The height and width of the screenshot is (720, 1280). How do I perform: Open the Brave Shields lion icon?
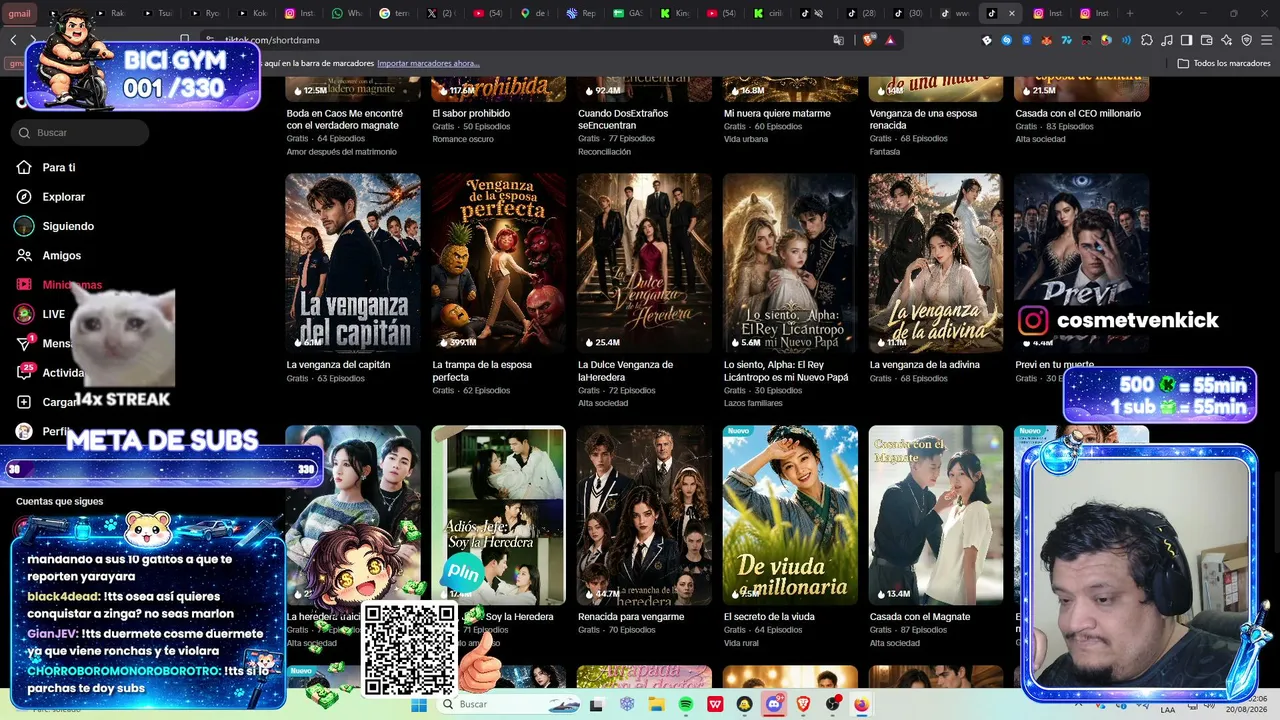[x=868, y=40]
